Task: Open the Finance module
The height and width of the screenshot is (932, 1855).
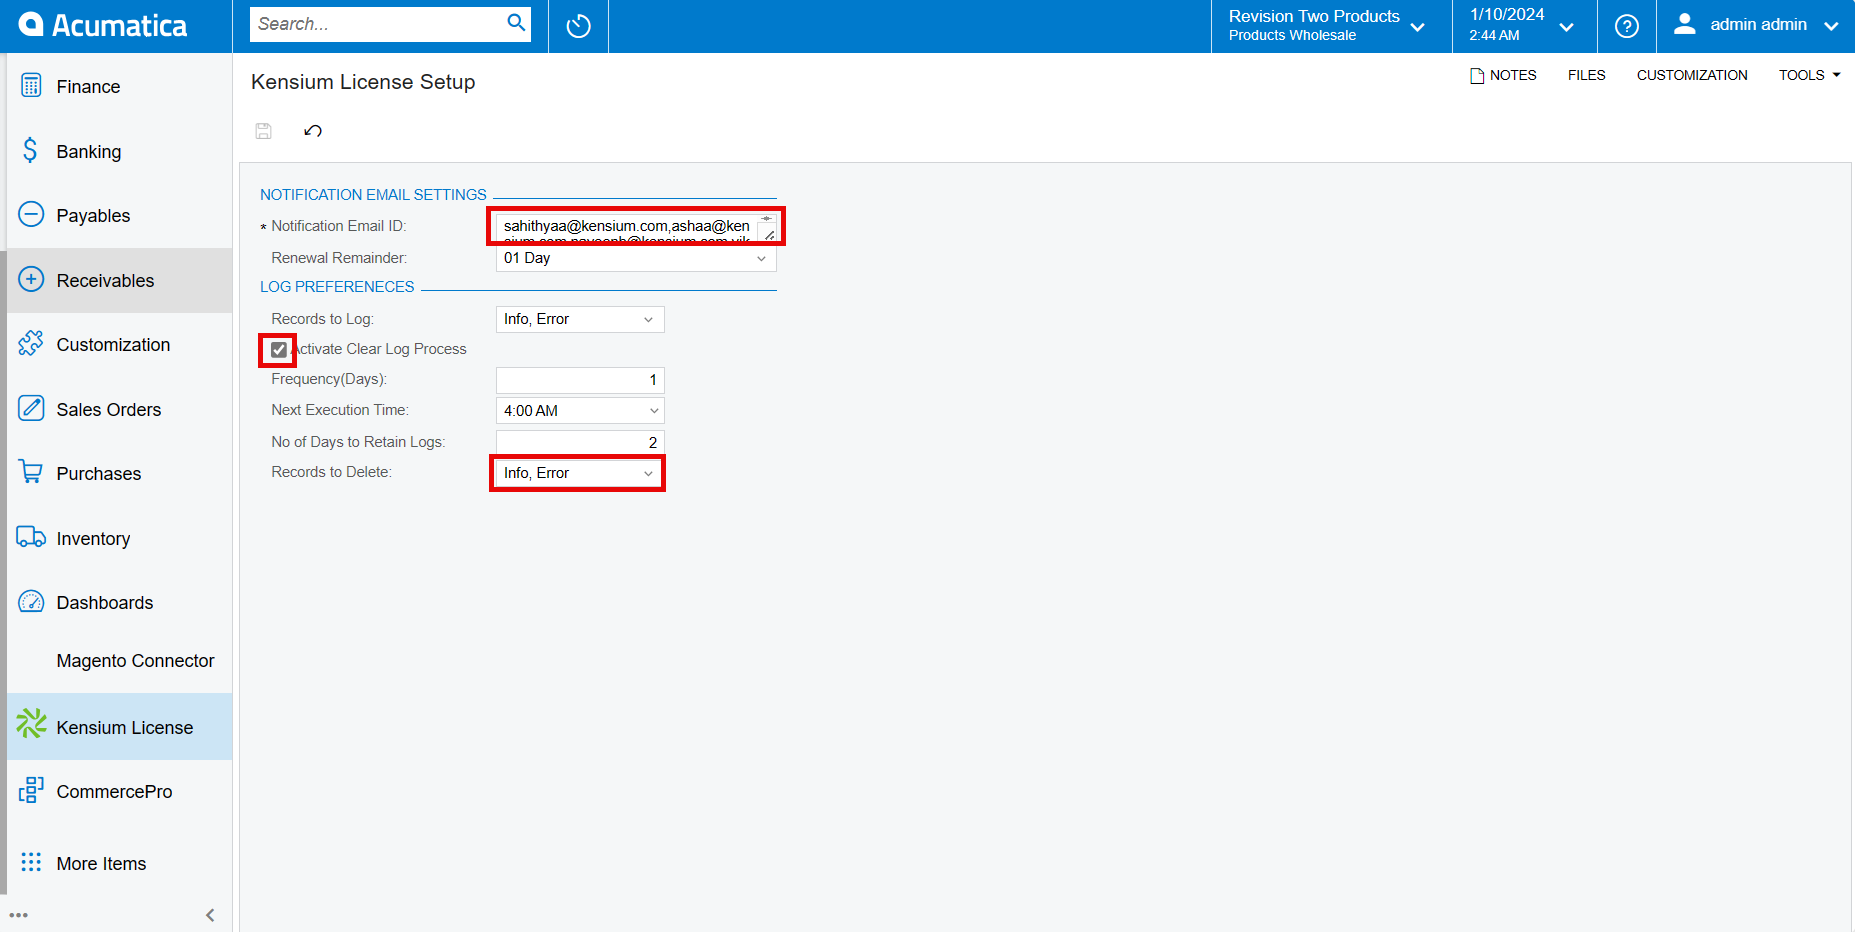Action: 88,86
